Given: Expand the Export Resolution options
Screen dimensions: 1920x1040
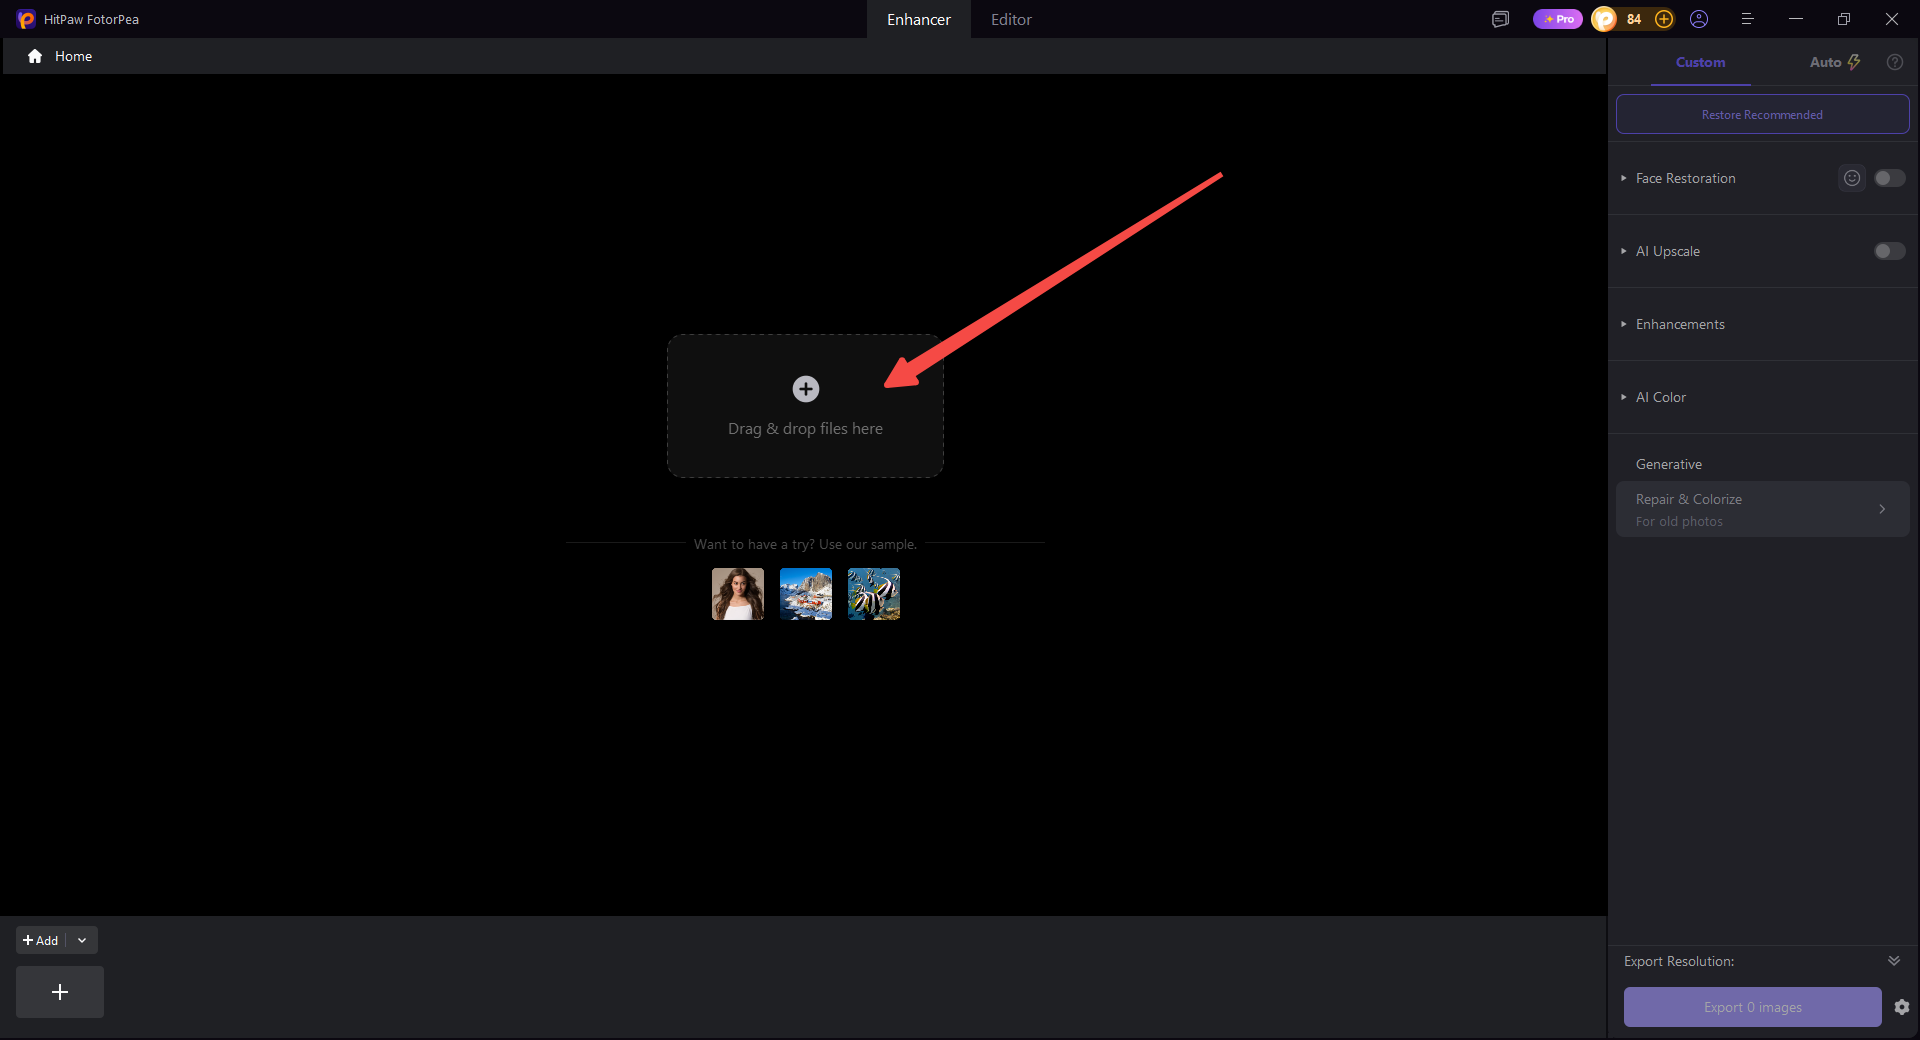Looking at the screenshot, I should [x=1894, y=961].
